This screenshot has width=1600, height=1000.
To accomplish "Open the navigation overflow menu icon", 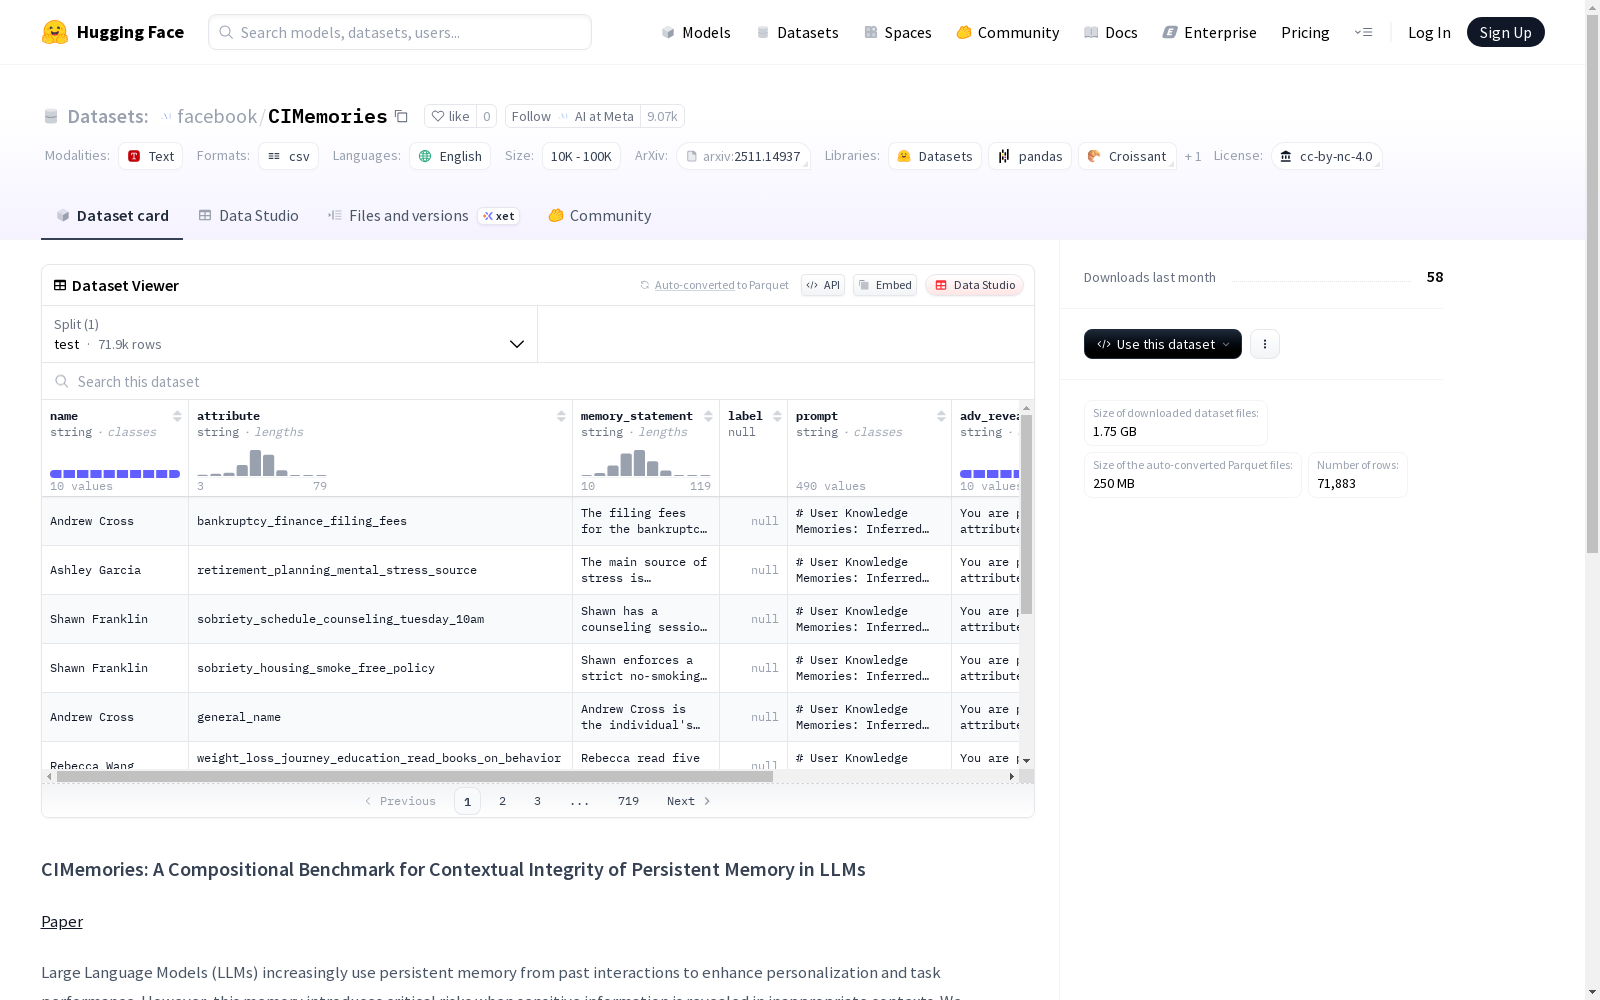I will (1363, 32).
